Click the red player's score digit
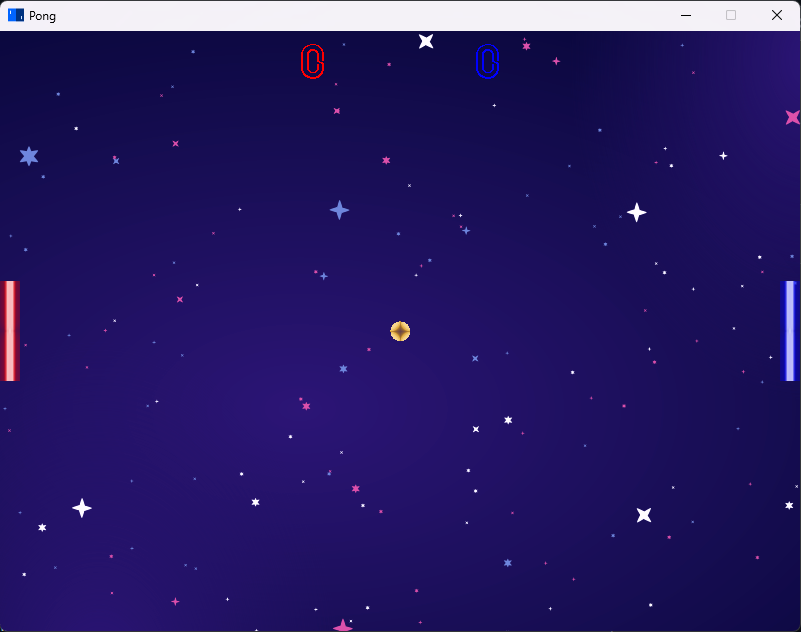This screenshot has height=632, width=801. coord(312,60)
